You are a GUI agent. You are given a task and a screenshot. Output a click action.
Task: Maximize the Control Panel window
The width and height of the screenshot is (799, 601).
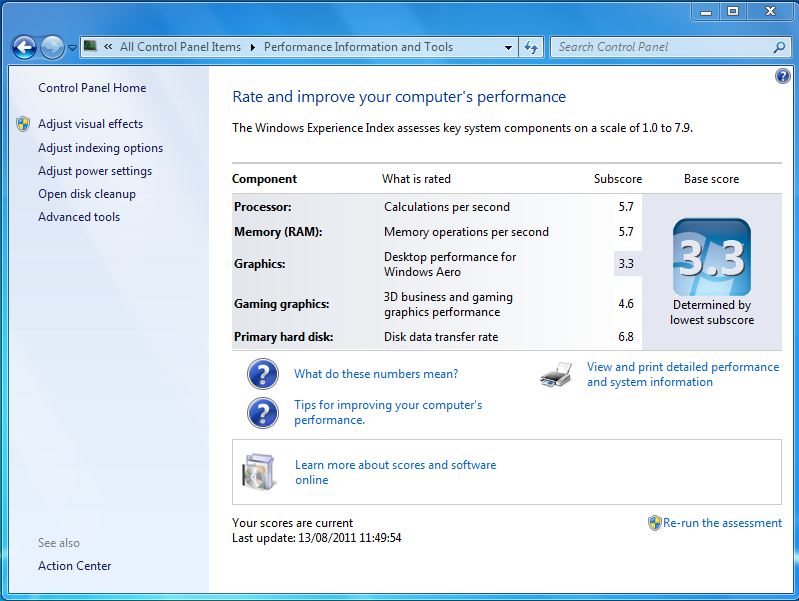733,11
